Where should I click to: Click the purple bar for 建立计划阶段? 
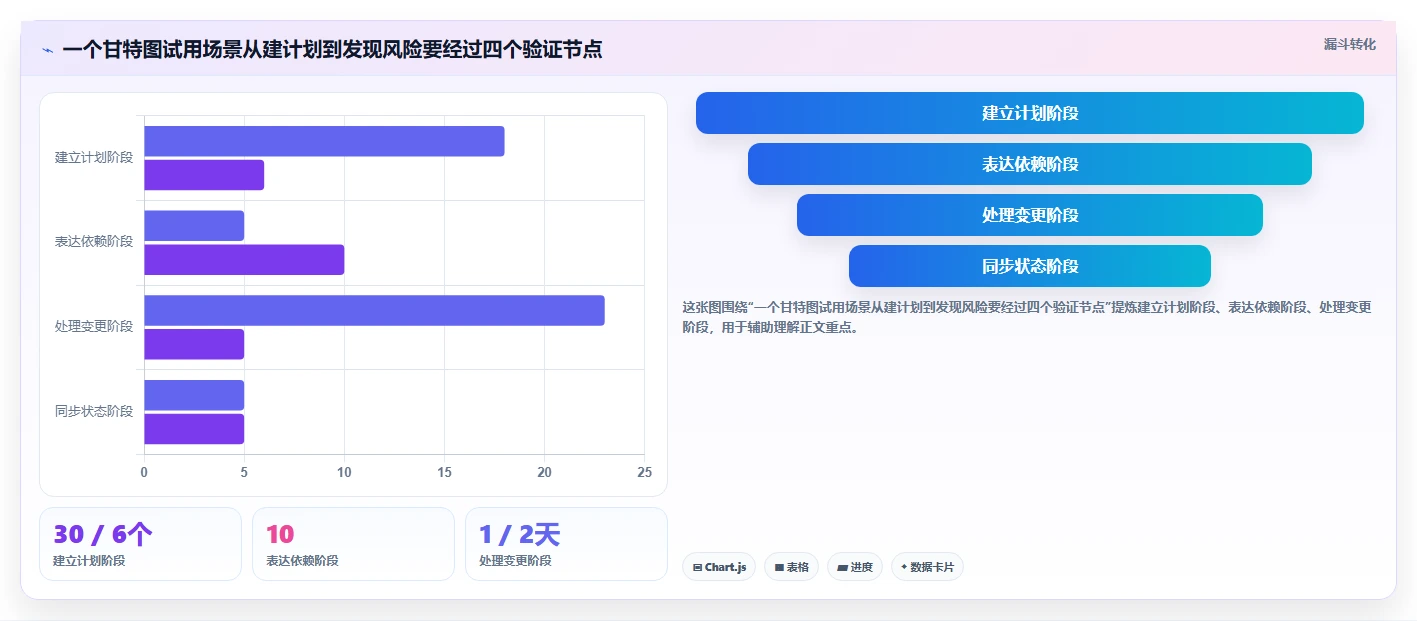204,175
